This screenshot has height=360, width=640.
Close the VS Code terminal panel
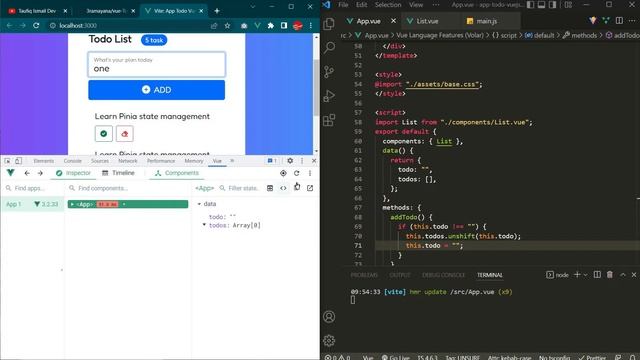point(634,275)
